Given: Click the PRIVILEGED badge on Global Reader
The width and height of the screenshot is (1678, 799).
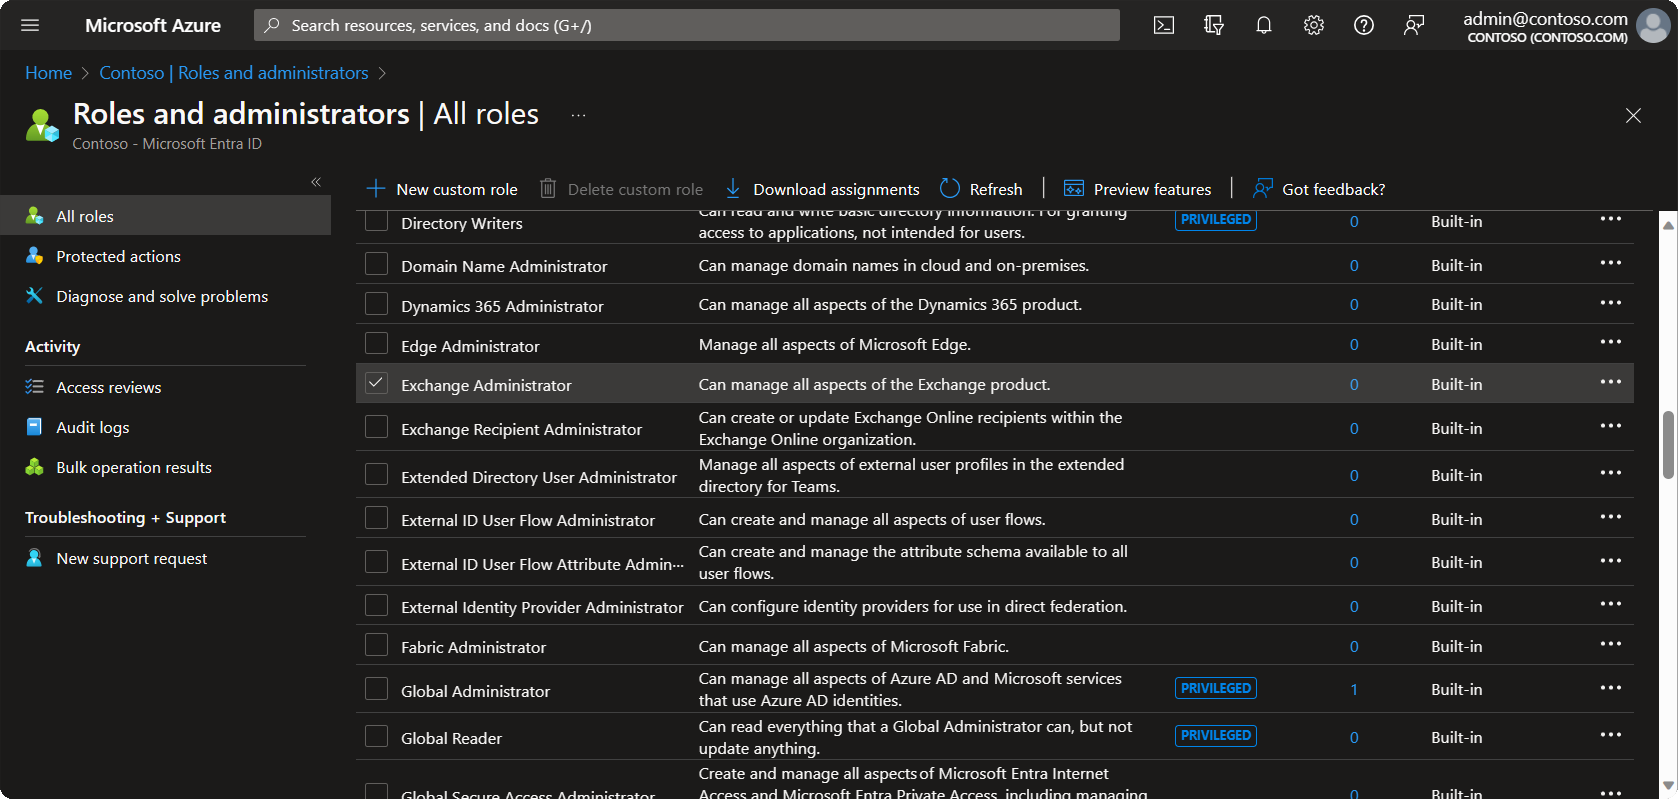Looking at the screenshot, I should (1216, 735).
